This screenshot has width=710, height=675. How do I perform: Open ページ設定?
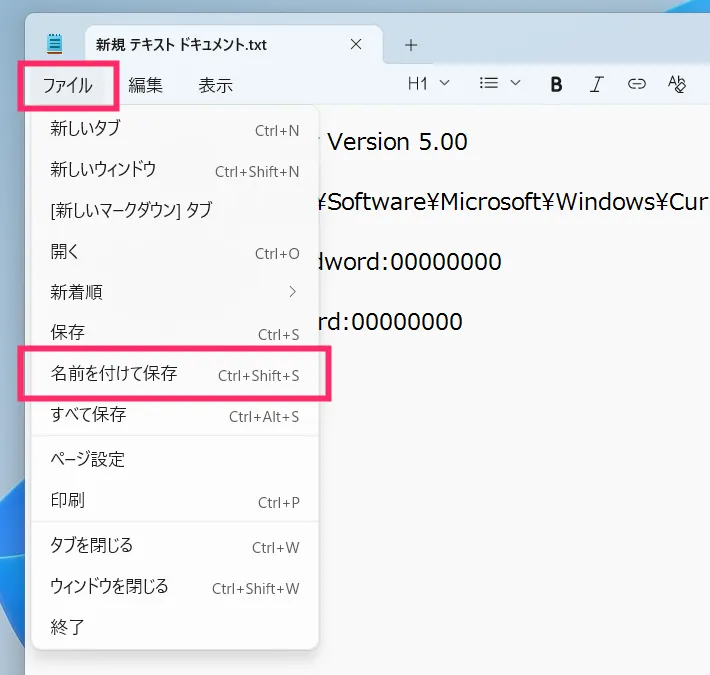coord(175,460)
